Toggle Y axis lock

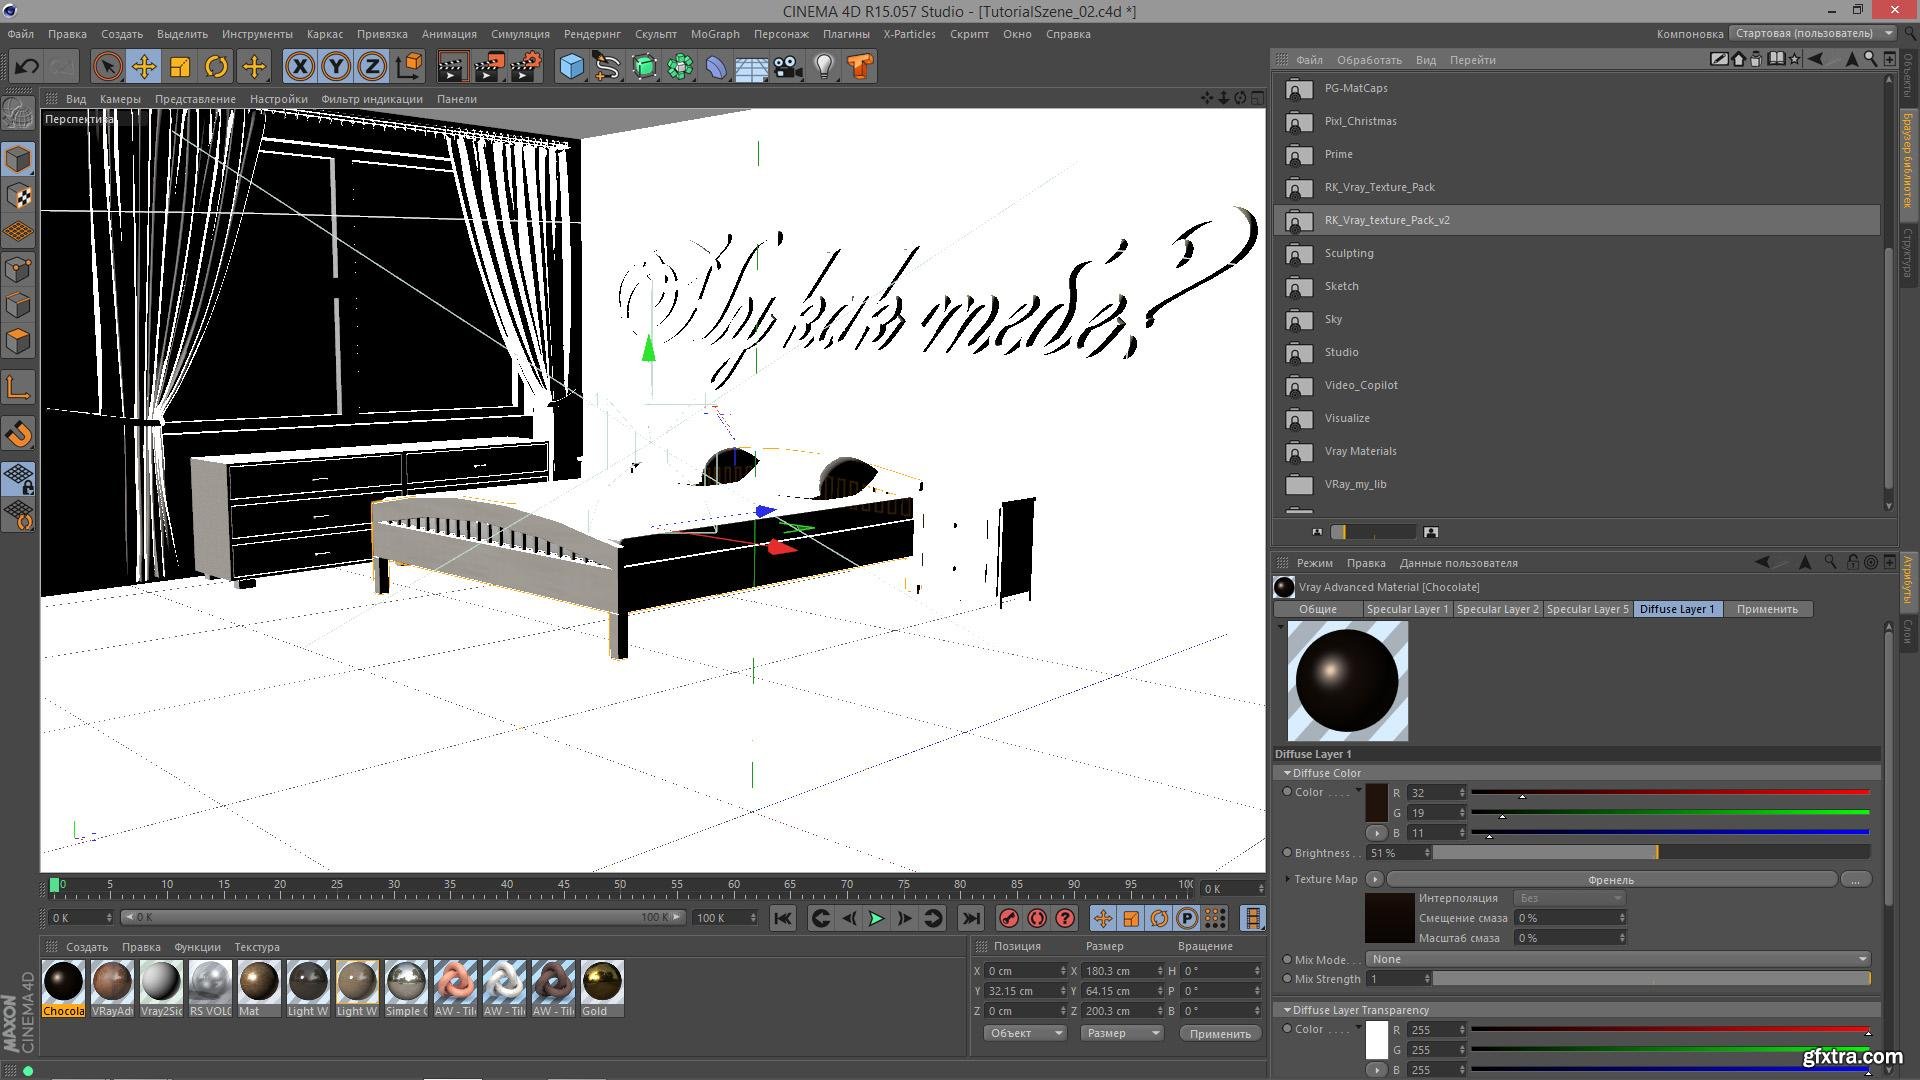pos(336,67)
